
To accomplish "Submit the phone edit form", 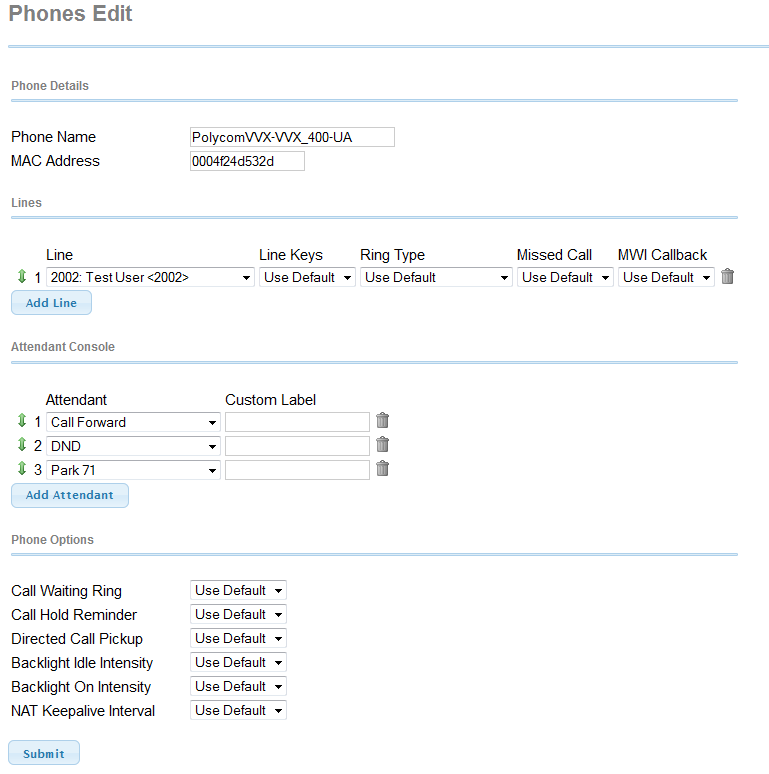I will (x=44, y=753).
